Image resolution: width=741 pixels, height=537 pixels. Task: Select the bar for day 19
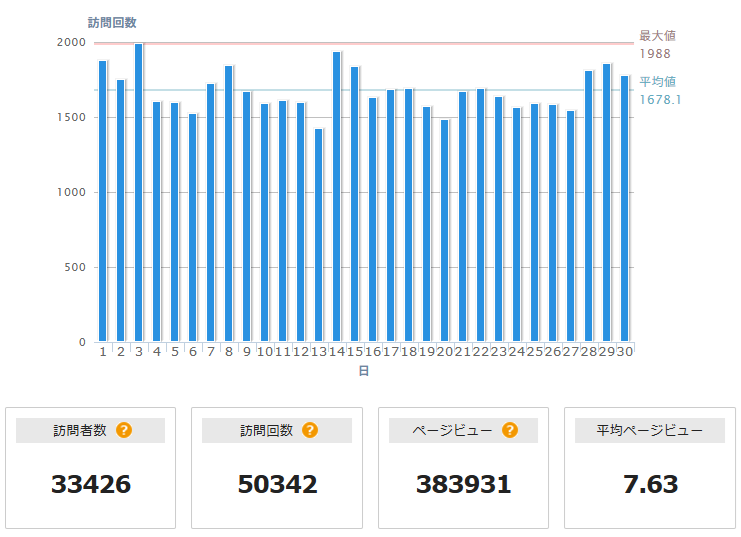[426, 224]
